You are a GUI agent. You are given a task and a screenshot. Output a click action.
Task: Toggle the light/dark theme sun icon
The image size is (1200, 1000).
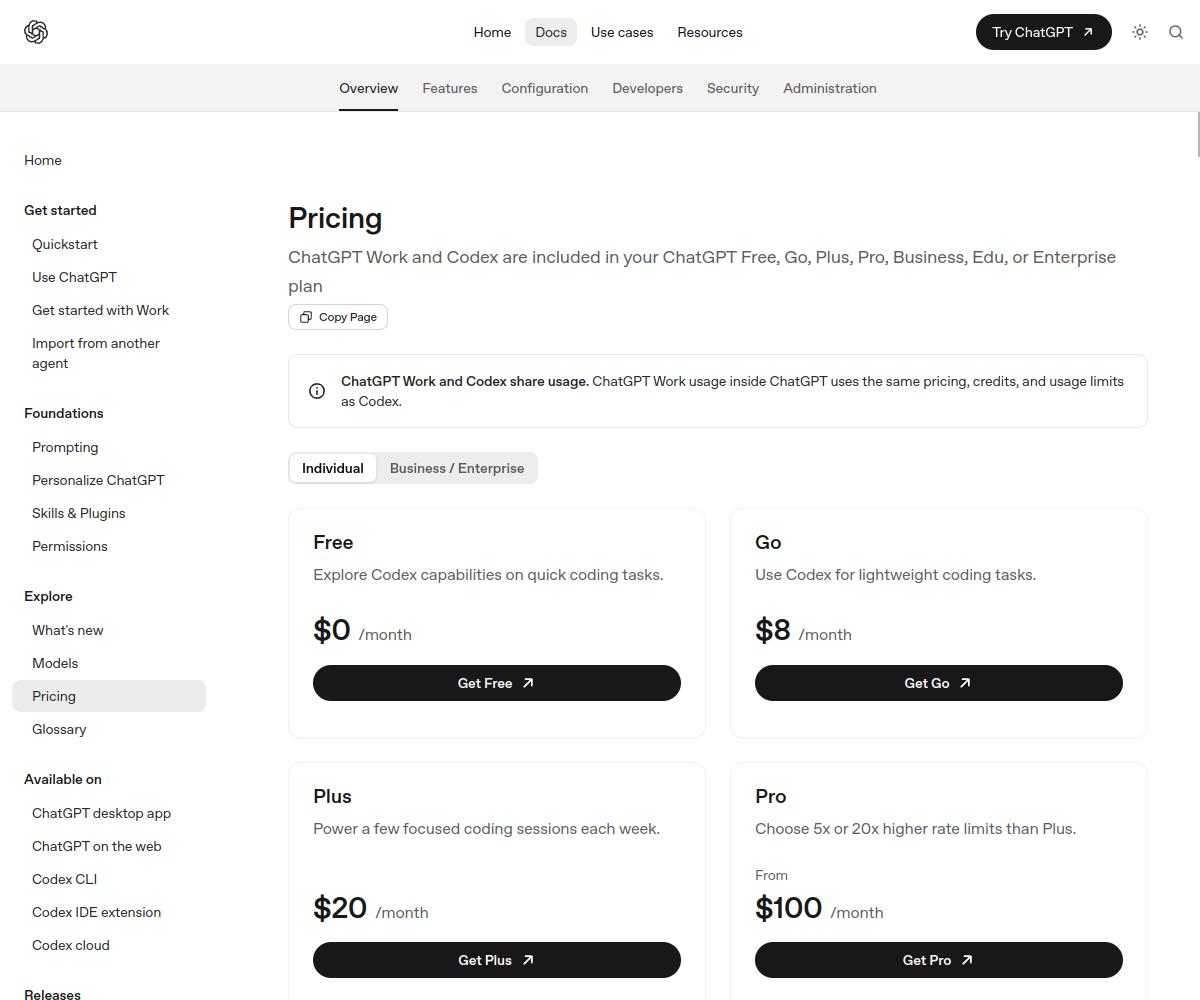click(1140, 32)
